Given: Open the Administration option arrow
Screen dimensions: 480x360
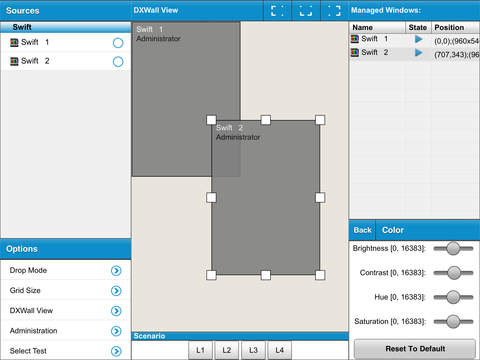Looking at the screenshot, I should (116, 331).
